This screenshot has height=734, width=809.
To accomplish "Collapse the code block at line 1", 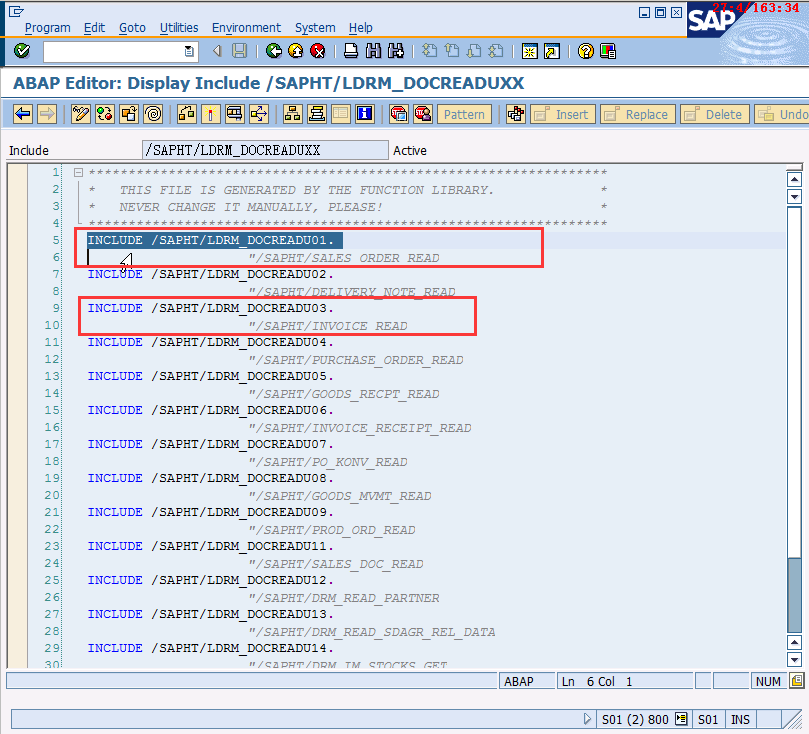I will (77, 171).
